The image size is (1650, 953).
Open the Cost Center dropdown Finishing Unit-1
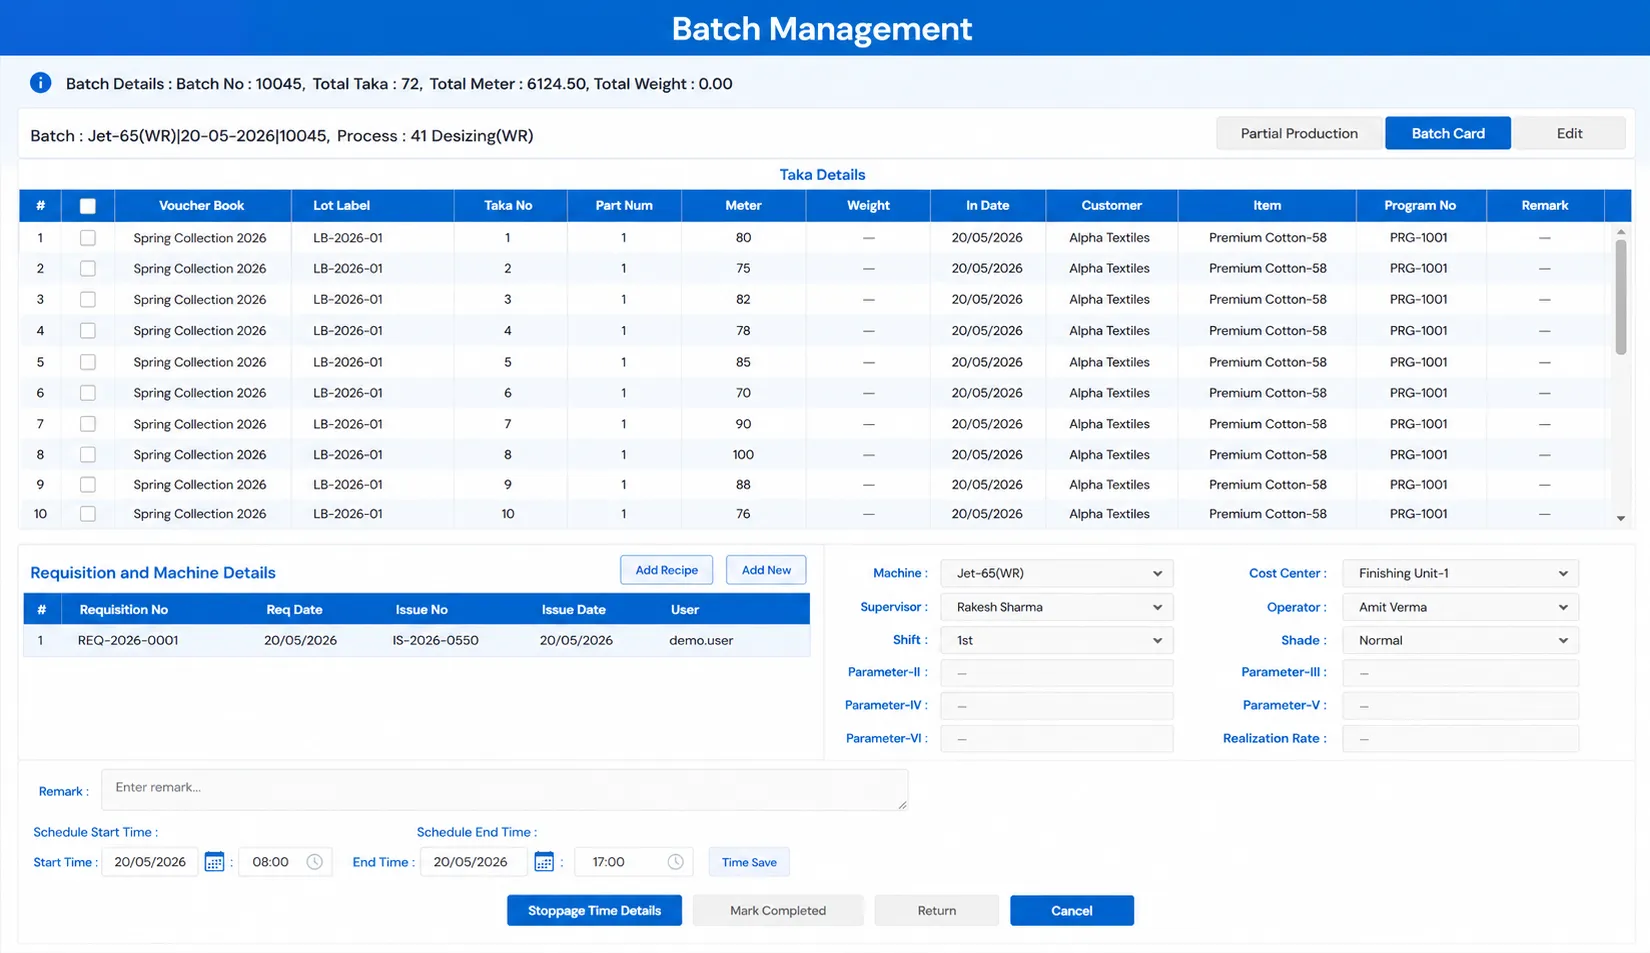pos(1460,573)
